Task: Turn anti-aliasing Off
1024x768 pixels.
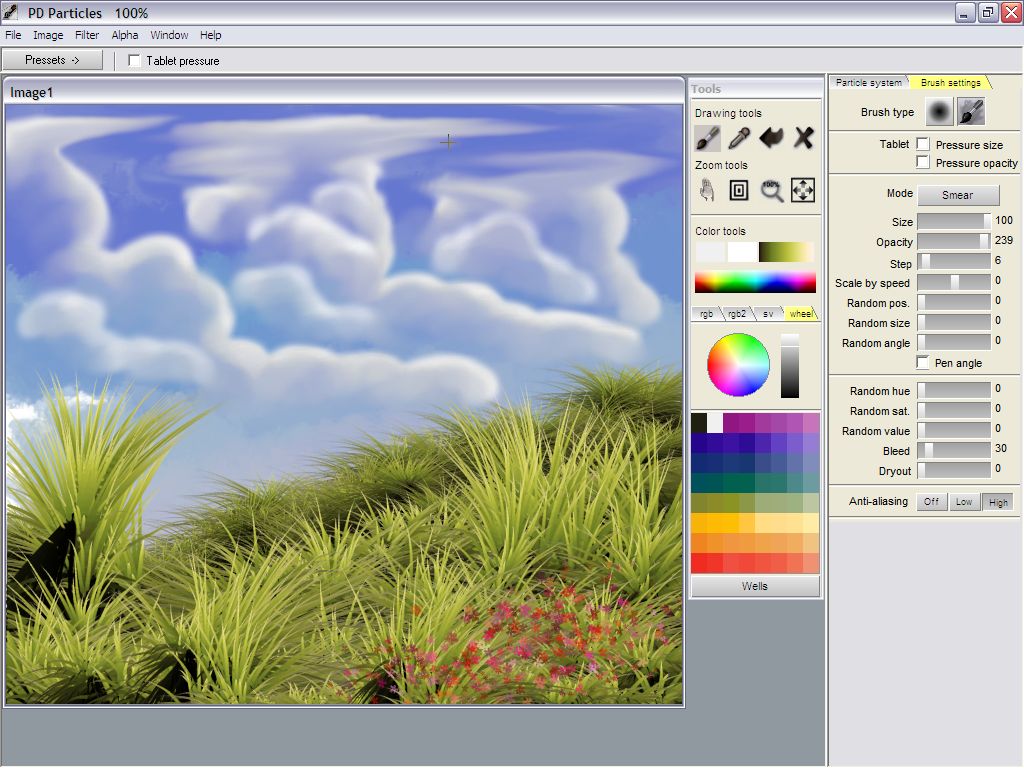Action: coord(931,502)
